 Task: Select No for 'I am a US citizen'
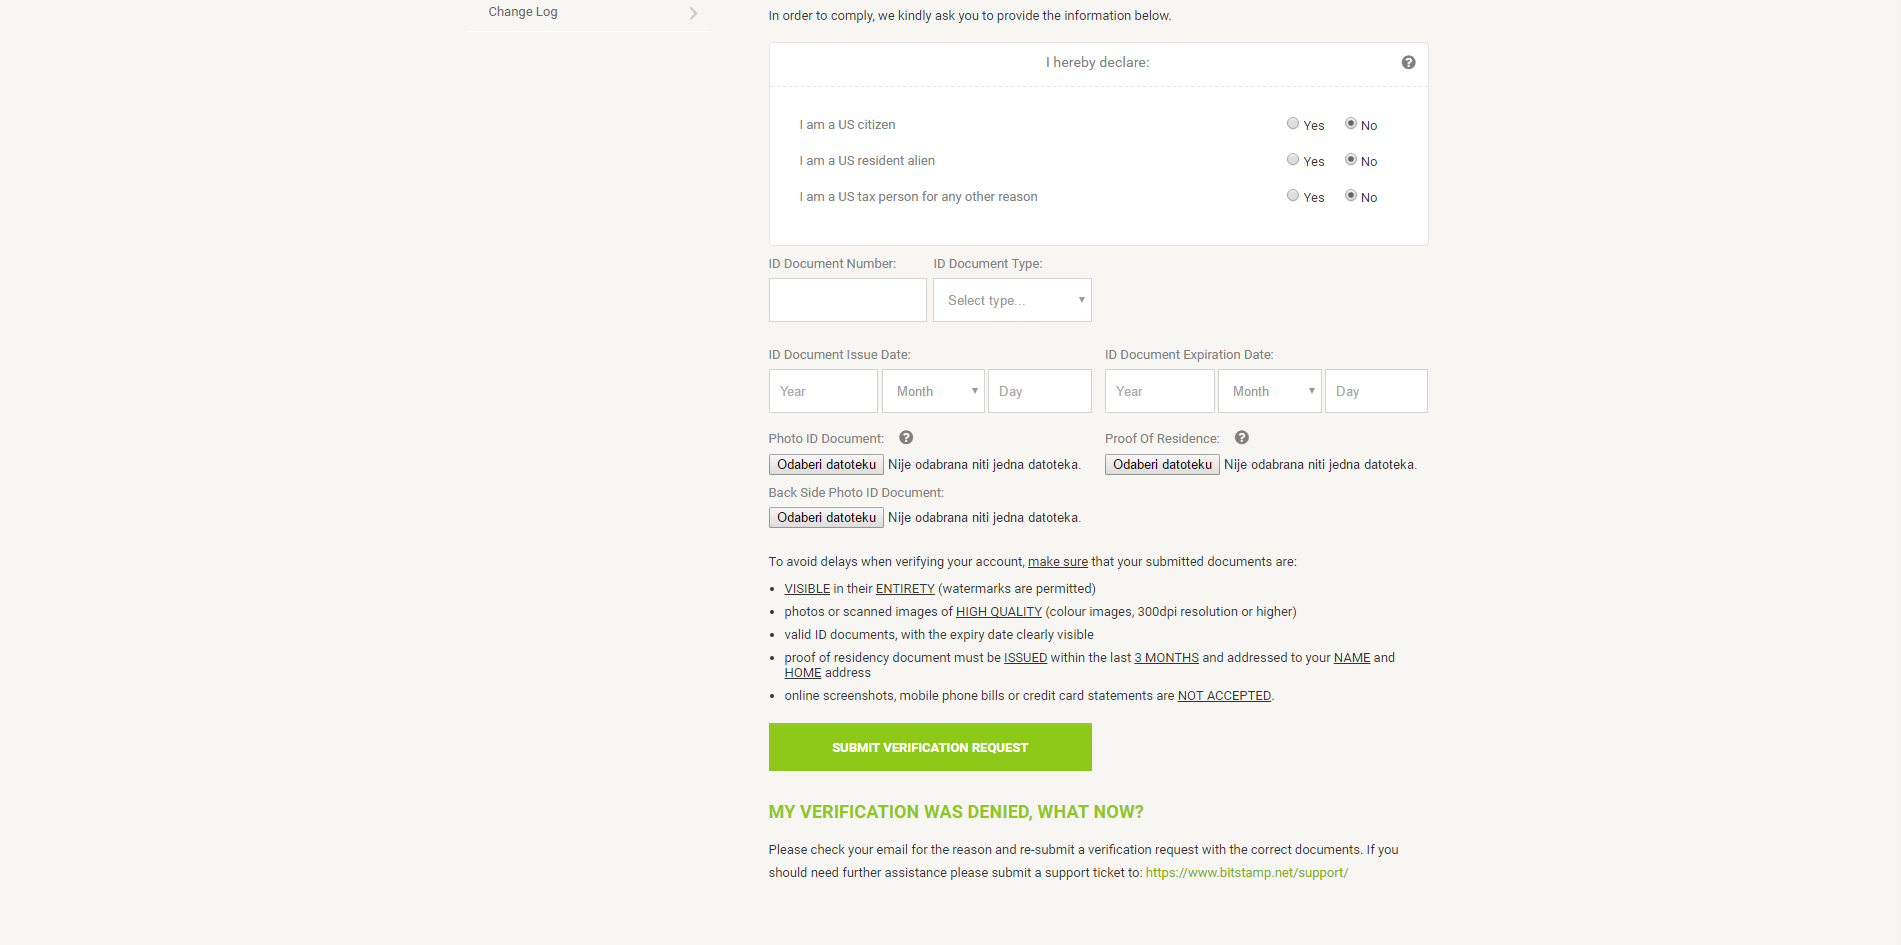click(x=1351, y=124)
